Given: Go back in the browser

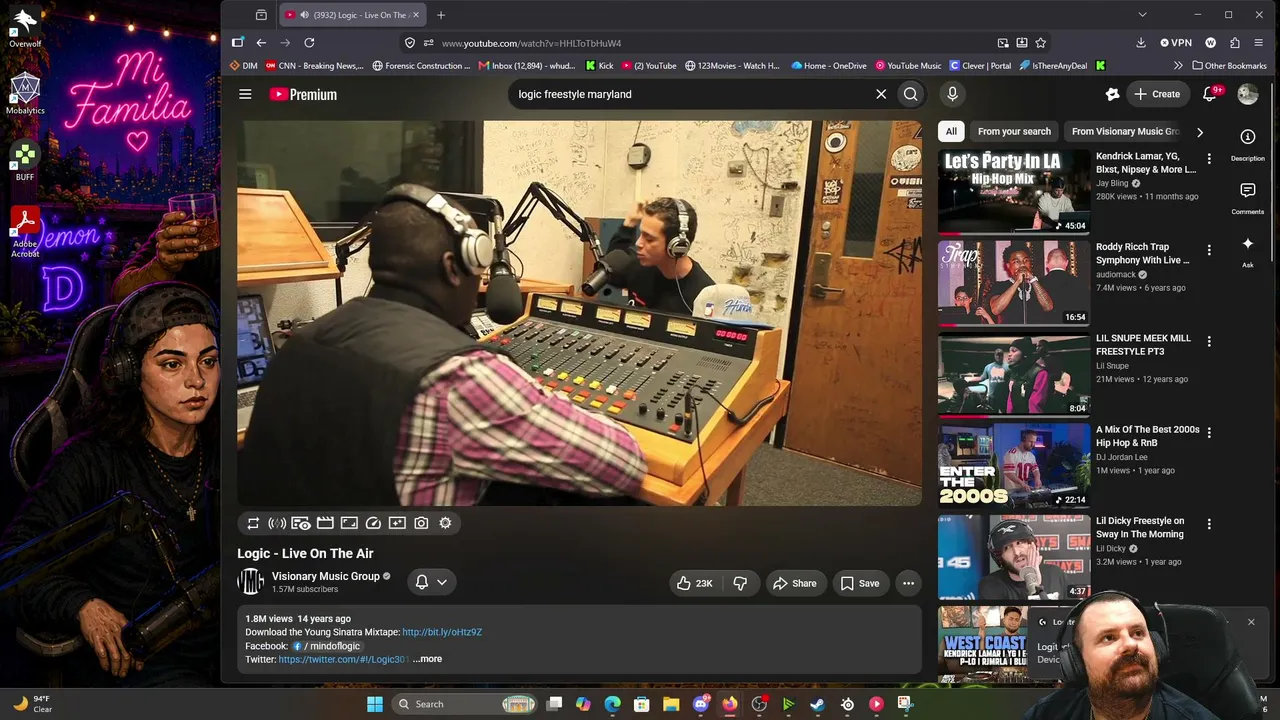Looking at the screenshot, I should coord(261,43).
